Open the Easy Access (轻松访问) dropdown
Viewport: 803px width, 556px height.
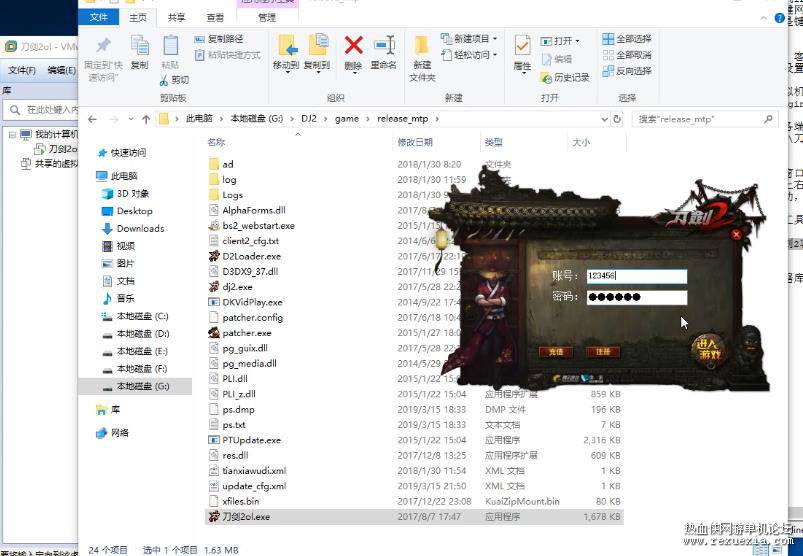(469, 55)
